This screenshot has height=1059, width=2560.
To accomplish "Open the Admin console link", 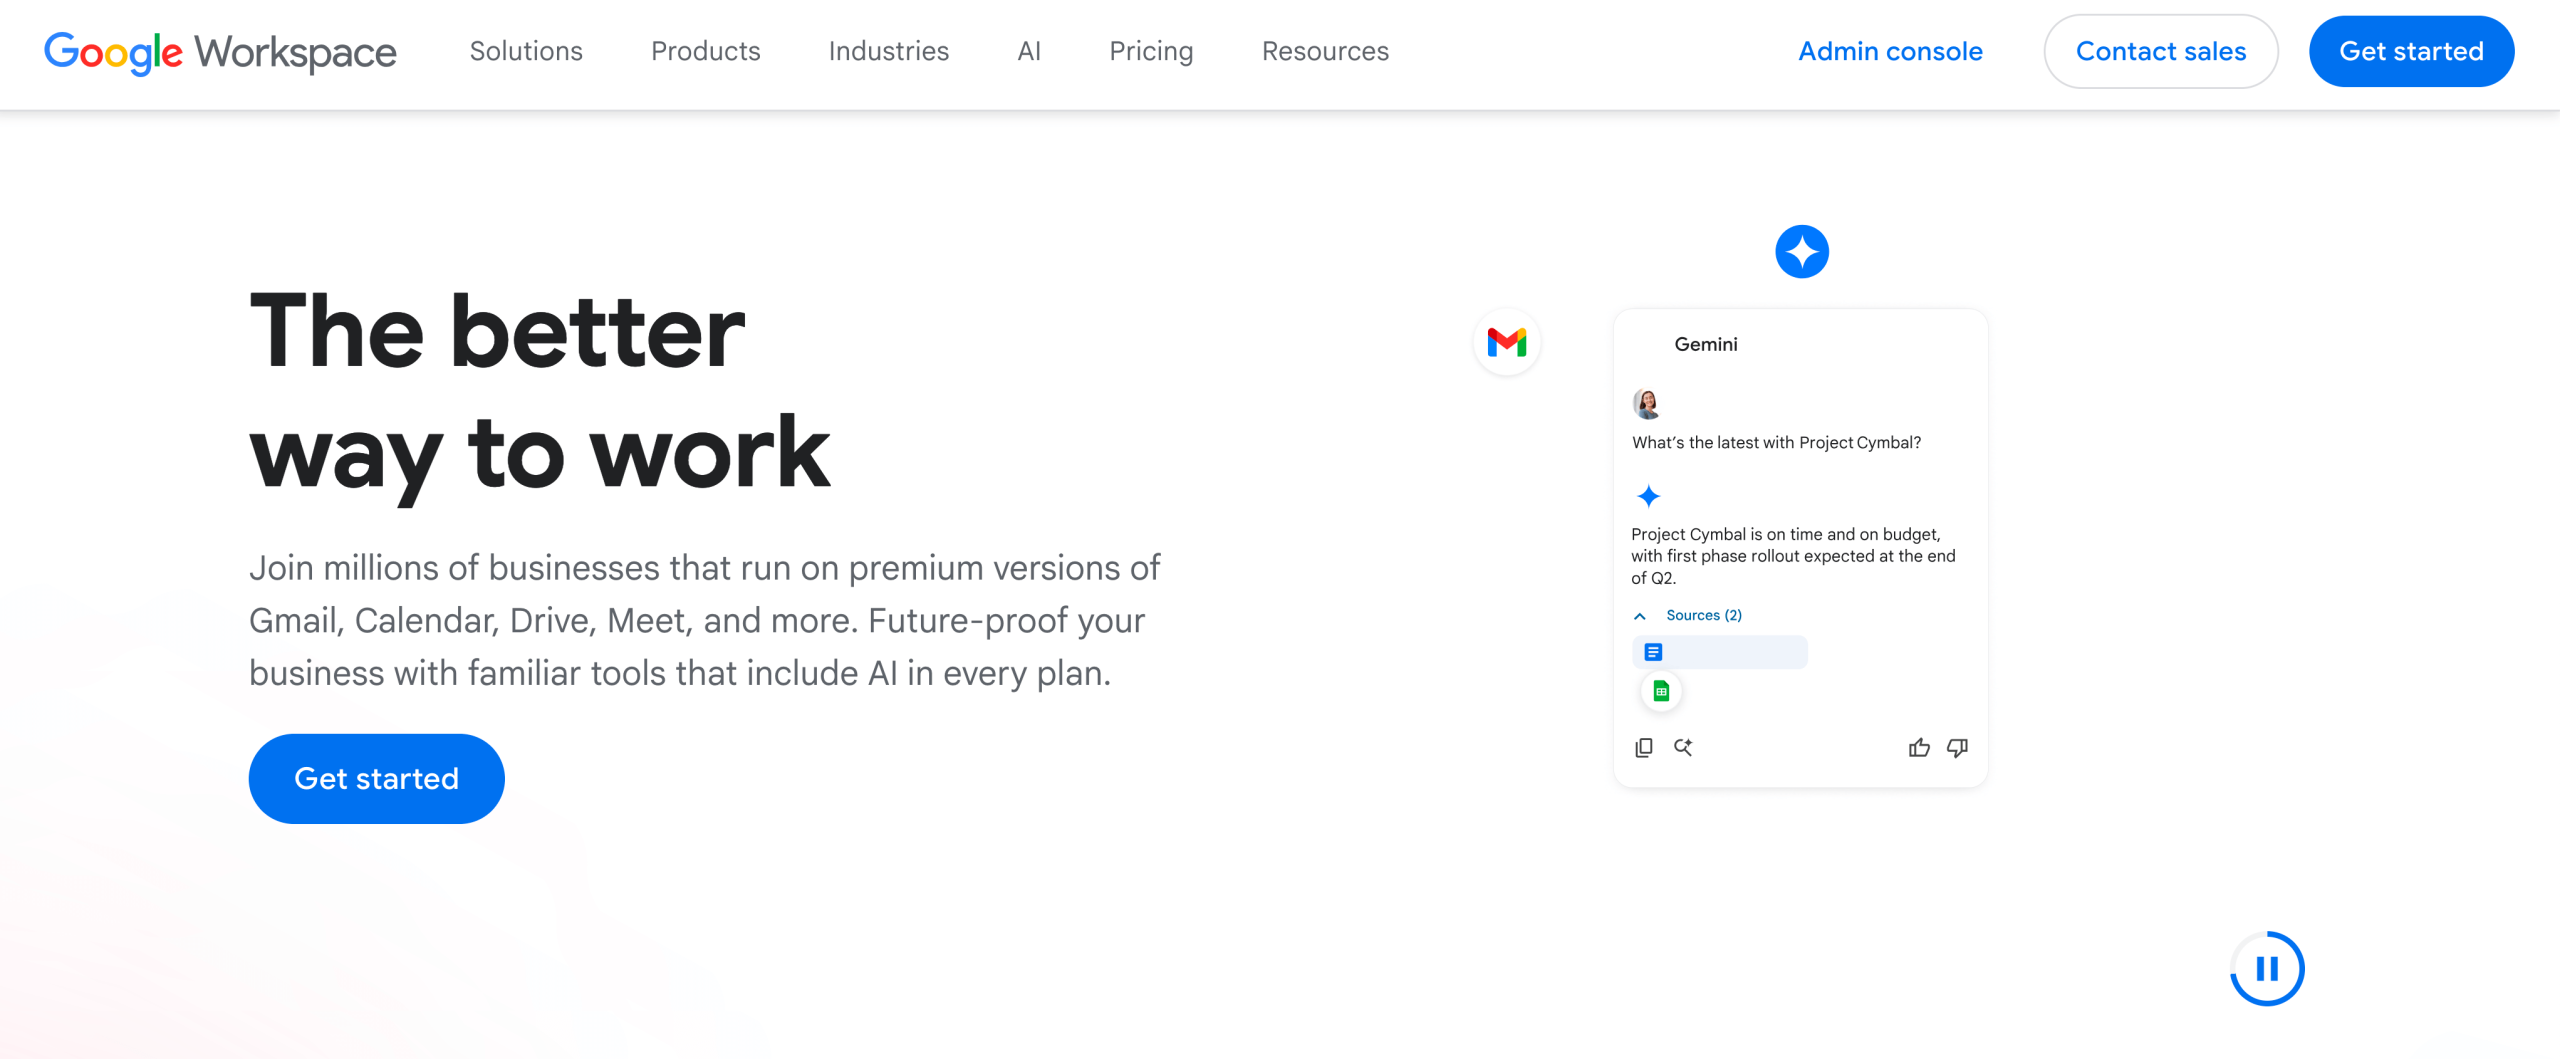I will pos(1891,51).
